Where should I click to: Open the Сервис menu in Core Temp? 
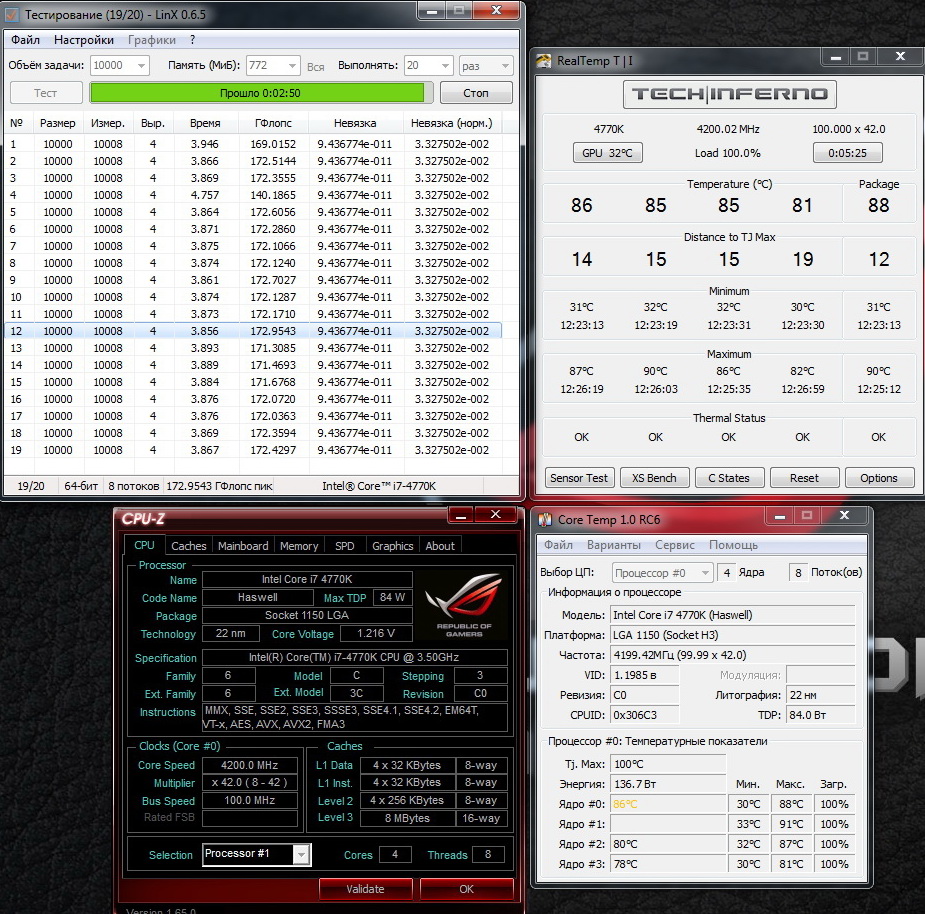[674, 545]
